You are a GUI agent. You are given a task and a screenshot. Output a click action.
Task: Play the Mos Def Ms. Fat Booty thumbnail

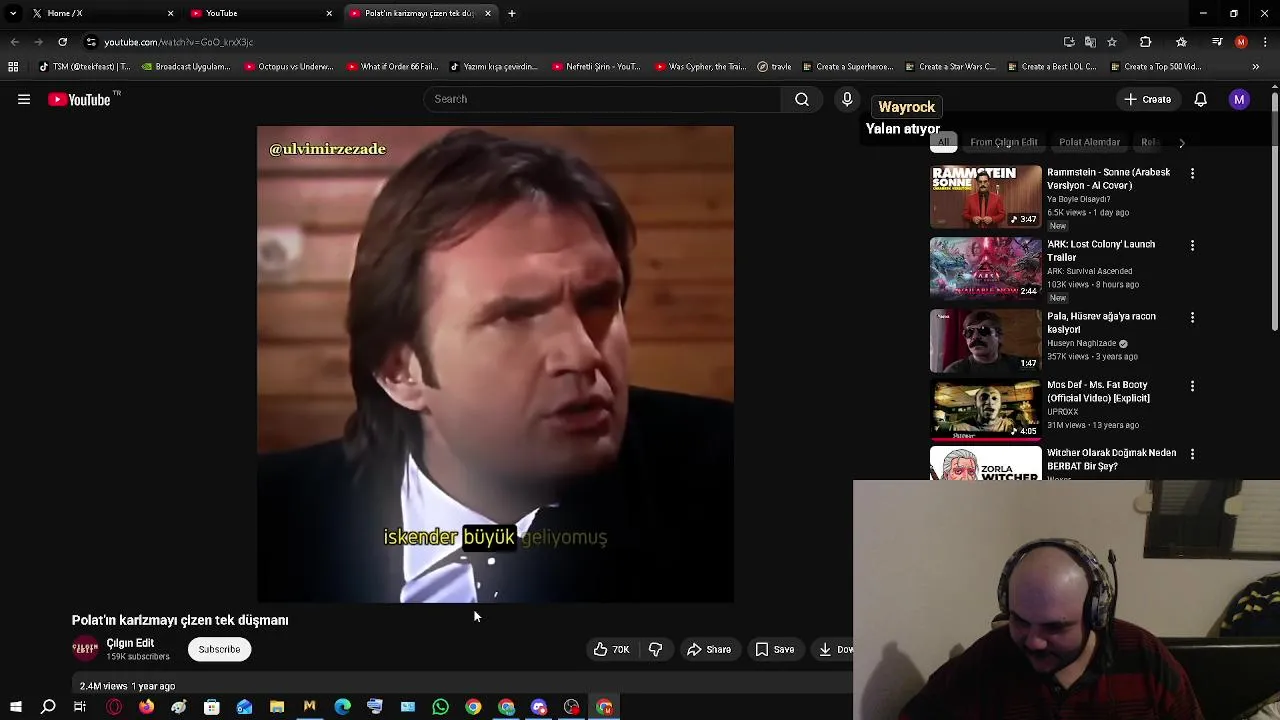click(x=986, y=409)
